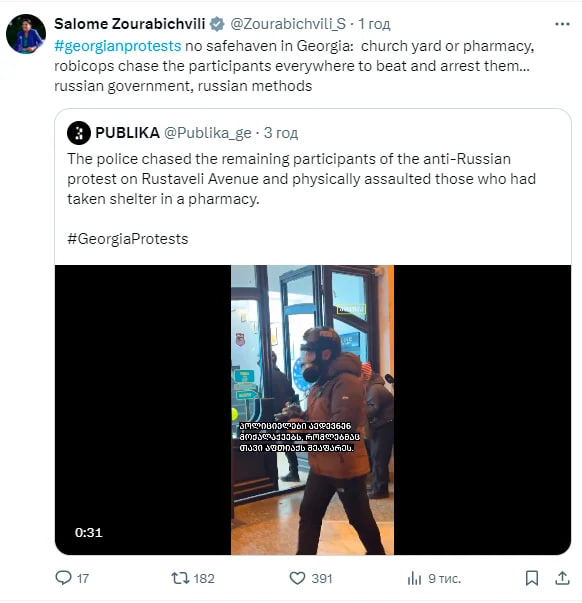Image resolution: width=582 pixels, height=603 pixels.
Task: Click the verified badge next to name
Action: (x=217, y=24)
